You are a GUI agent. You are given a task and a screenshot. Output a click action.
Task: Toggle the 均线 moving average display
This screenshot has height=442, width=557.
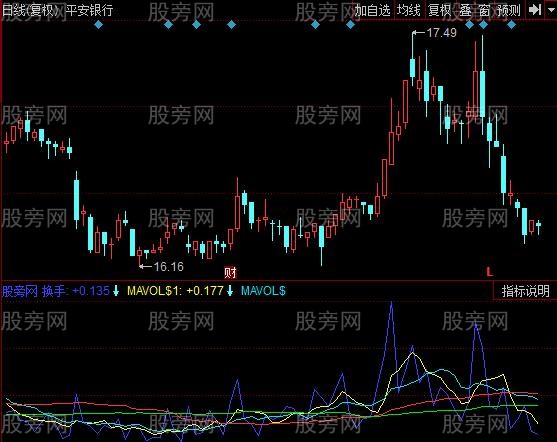click(409, 10)
